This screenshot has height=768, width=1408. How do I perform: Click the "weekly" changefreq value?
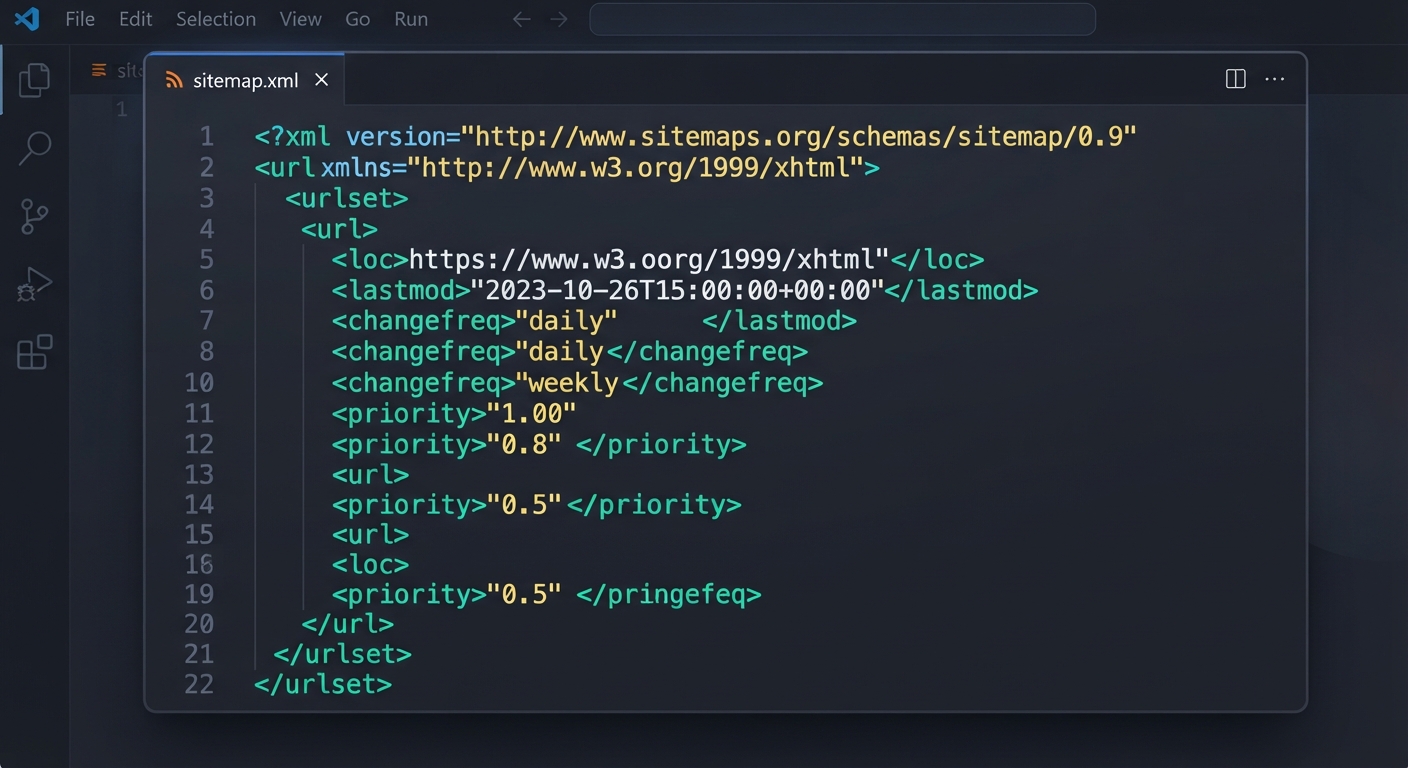pos(567,383)
